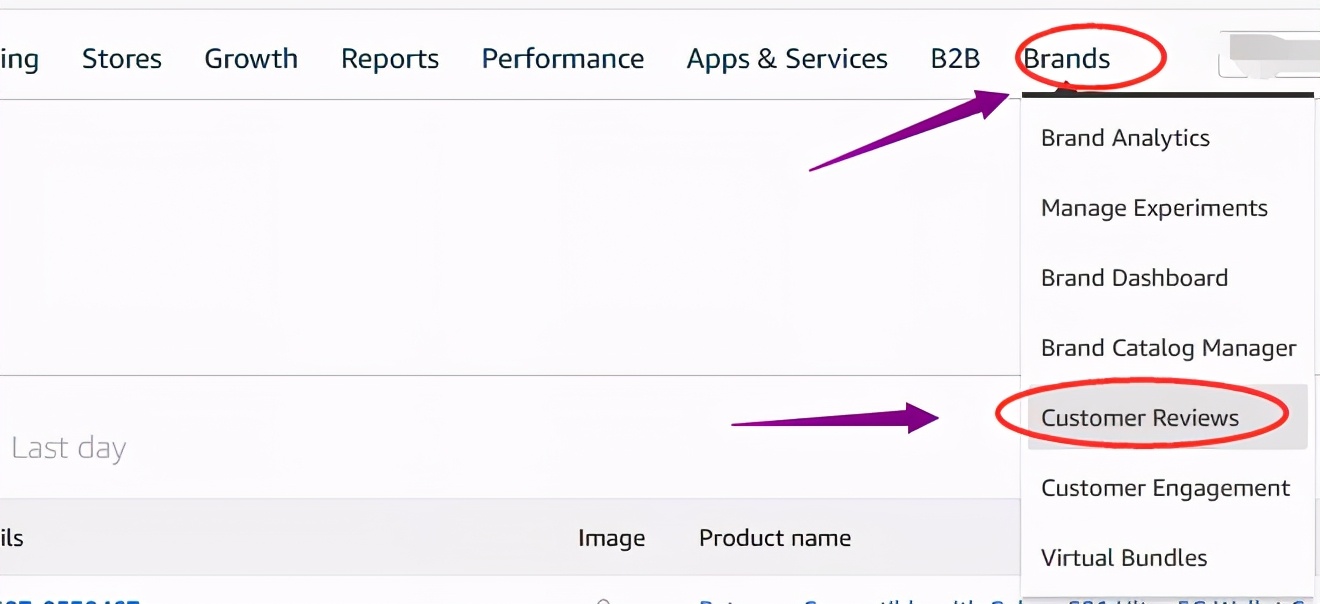Expand the Apps & Services menu
Screen dimensions: 1320x604
(787, 59)
